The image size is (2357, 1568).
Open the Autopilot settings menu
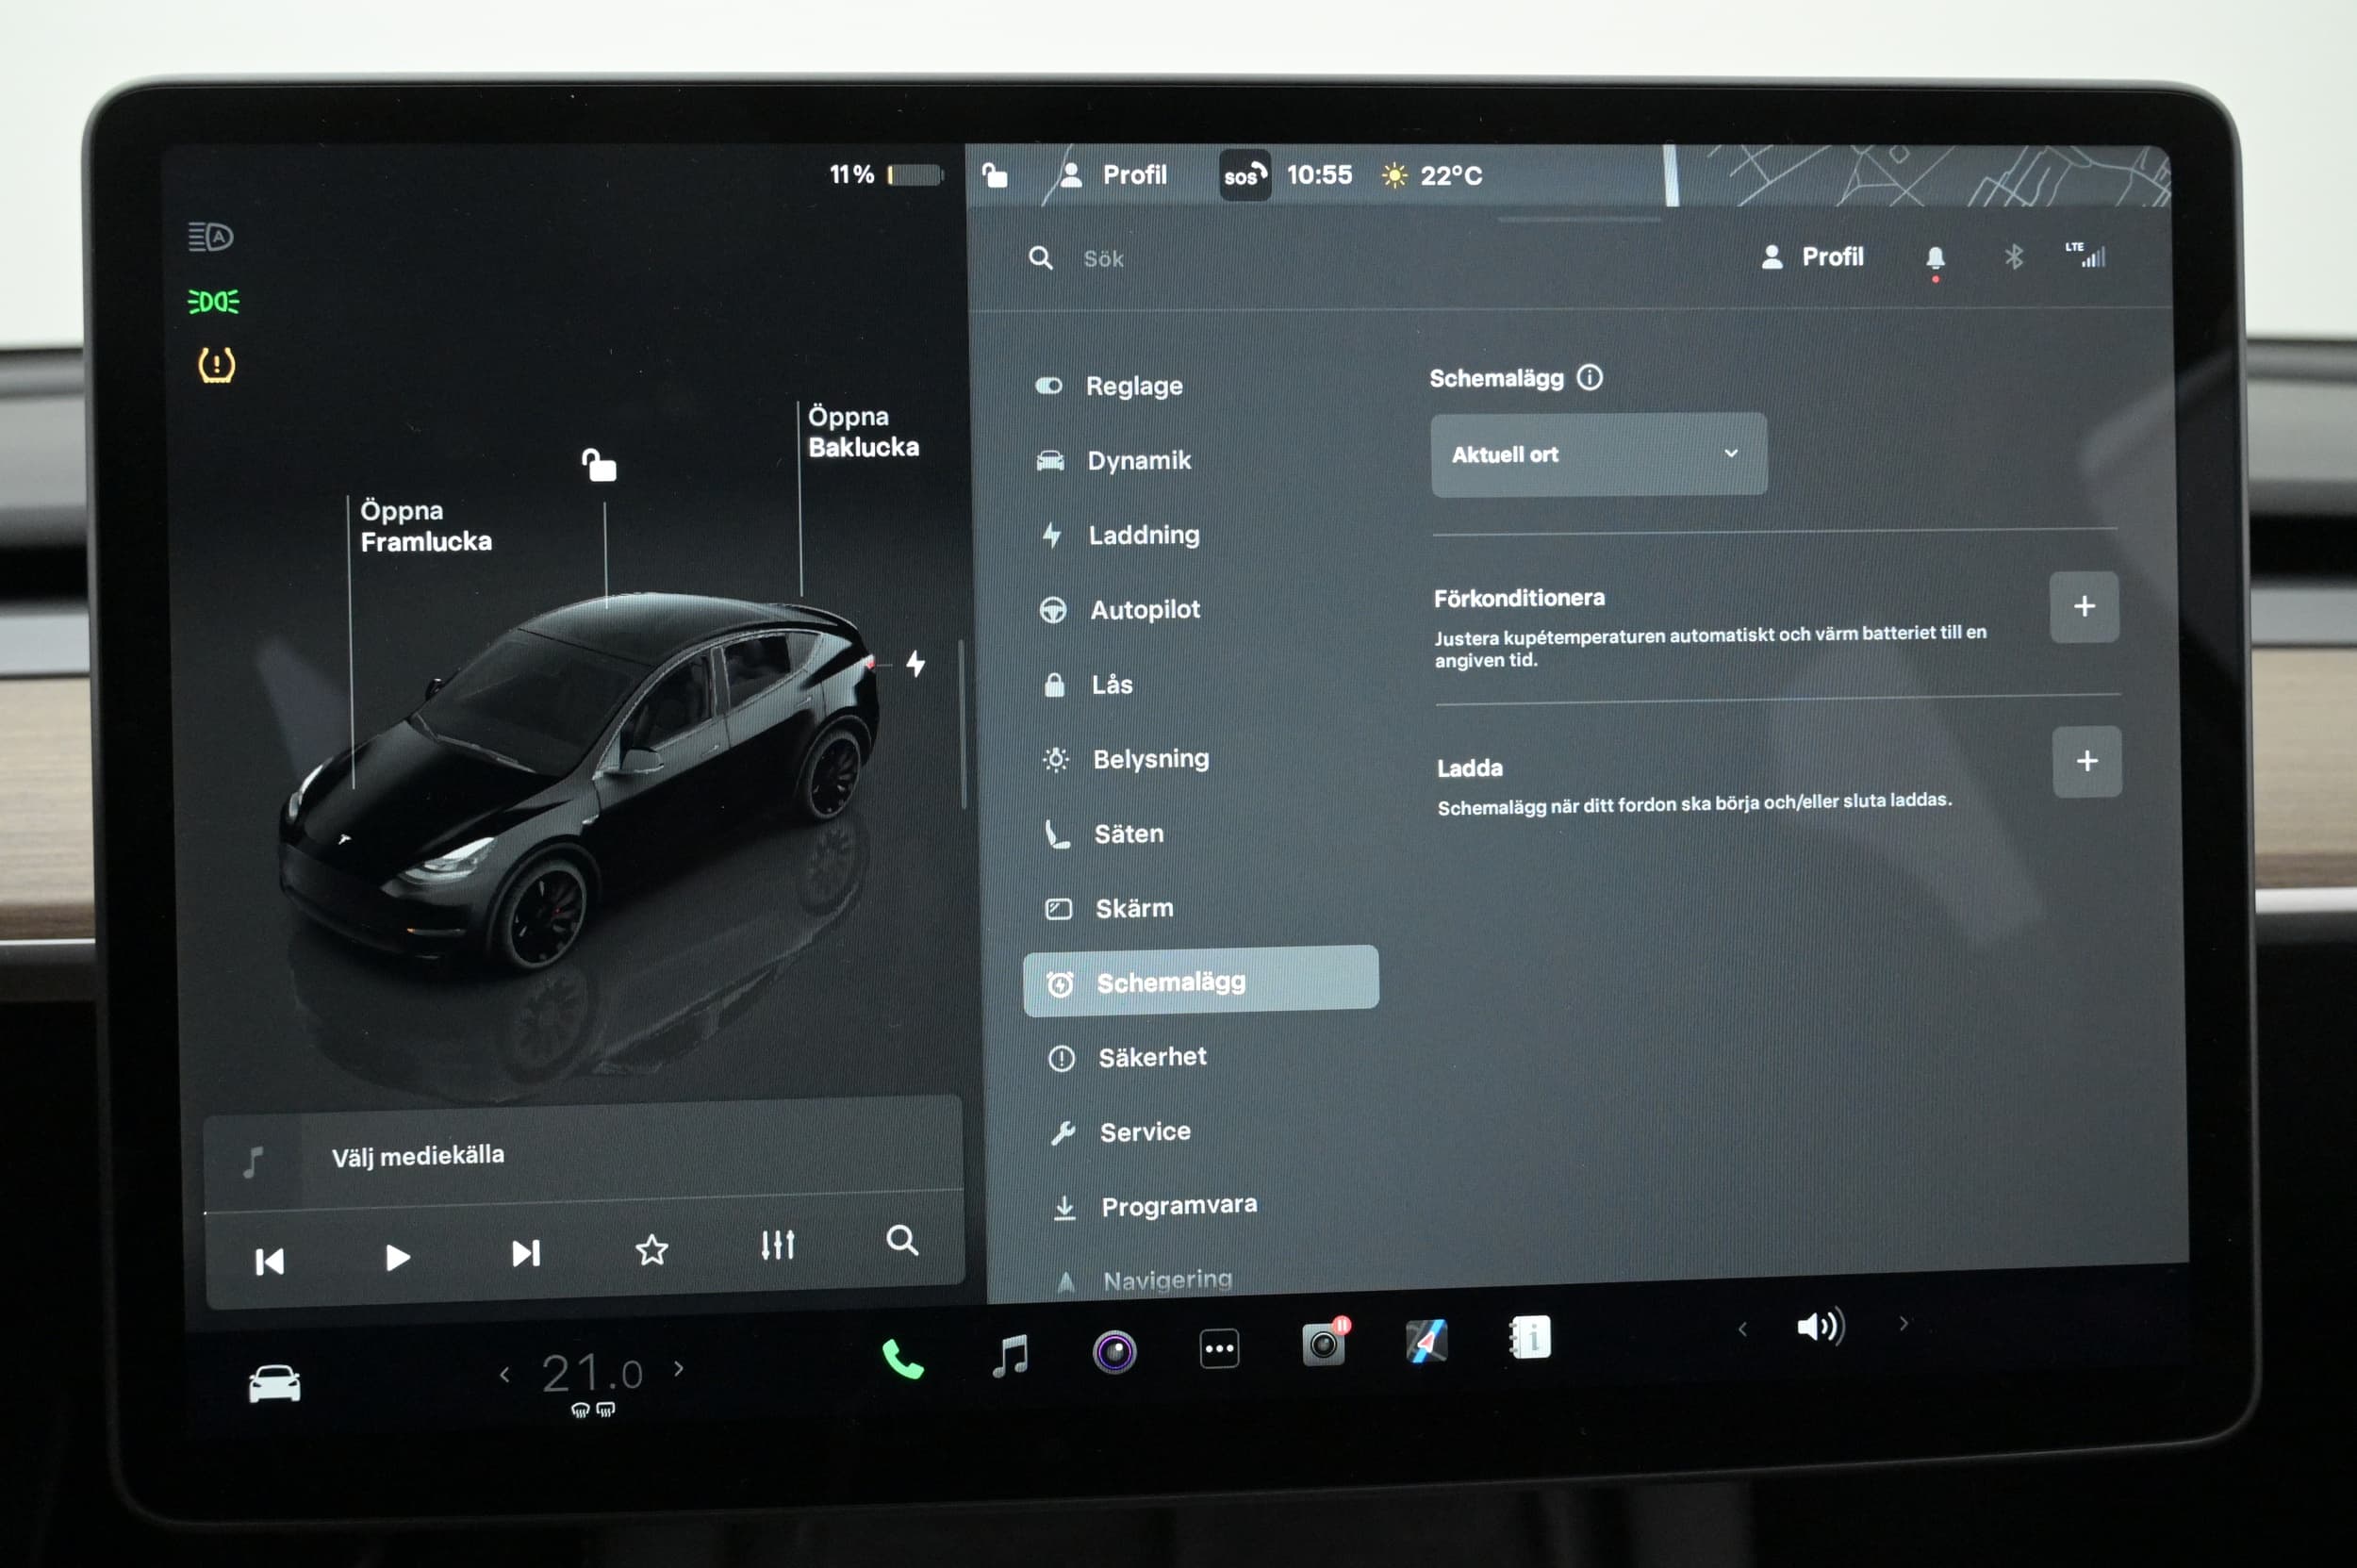pyautogui.click(x=1120, y=610)
